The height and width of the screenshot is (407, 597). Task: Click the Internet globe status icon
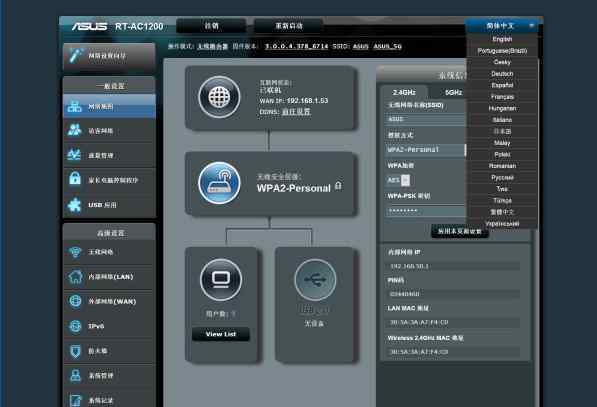219,97
